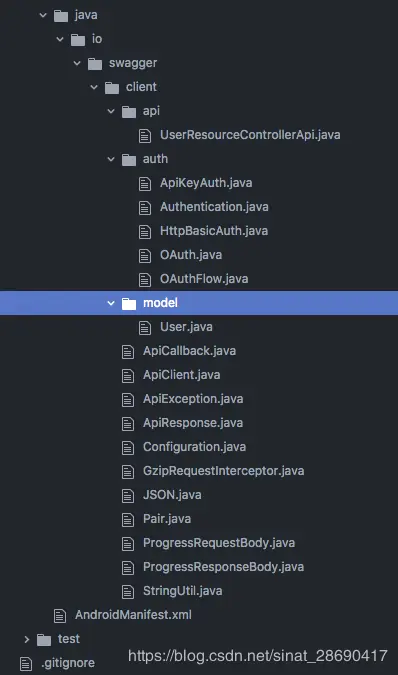Select the auth folder label
398x675 pixels.
(x=155, y=159)
